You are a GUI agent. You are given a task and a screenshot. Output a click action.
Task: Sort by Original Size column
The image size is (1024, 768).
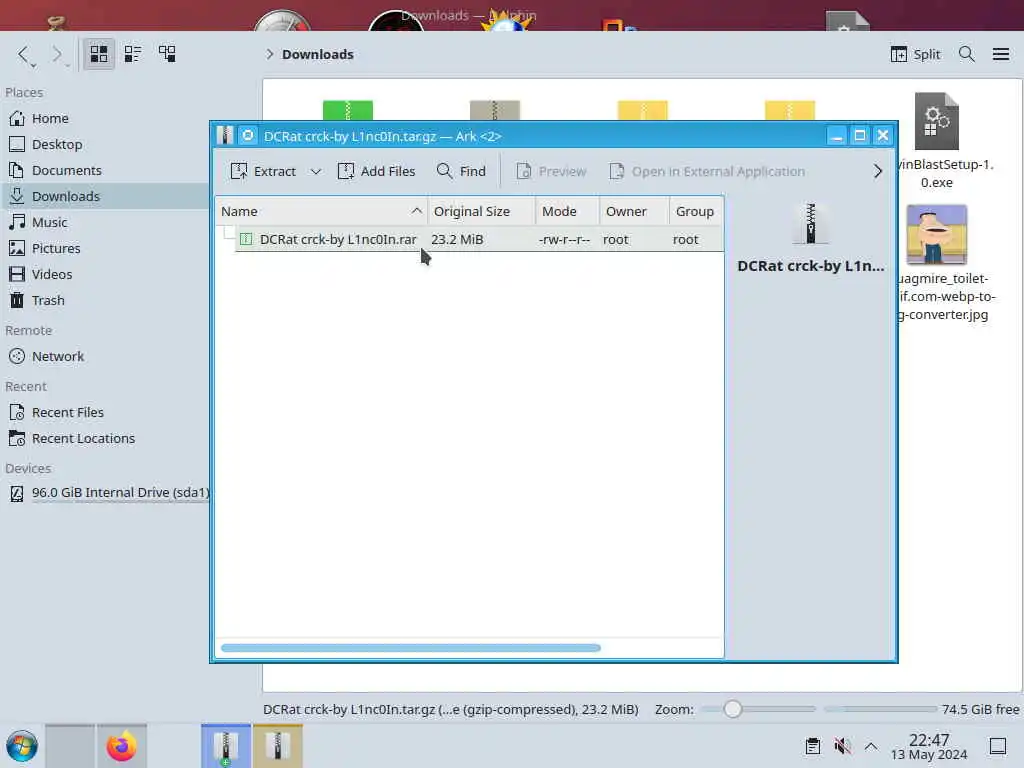(481, 212)
